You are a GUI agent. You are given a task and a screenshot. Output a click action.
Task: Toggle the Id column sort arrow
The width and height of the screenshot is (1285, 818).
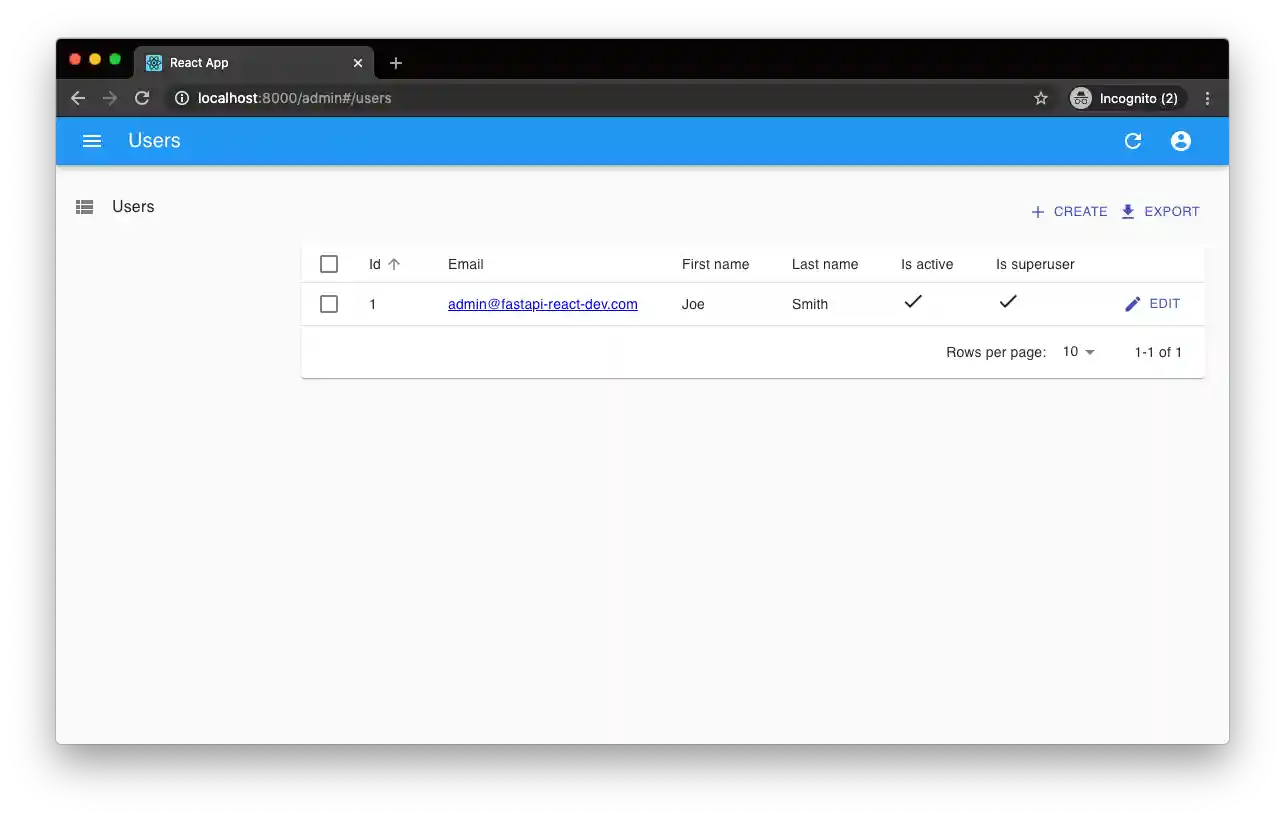[x=395, y=263]
